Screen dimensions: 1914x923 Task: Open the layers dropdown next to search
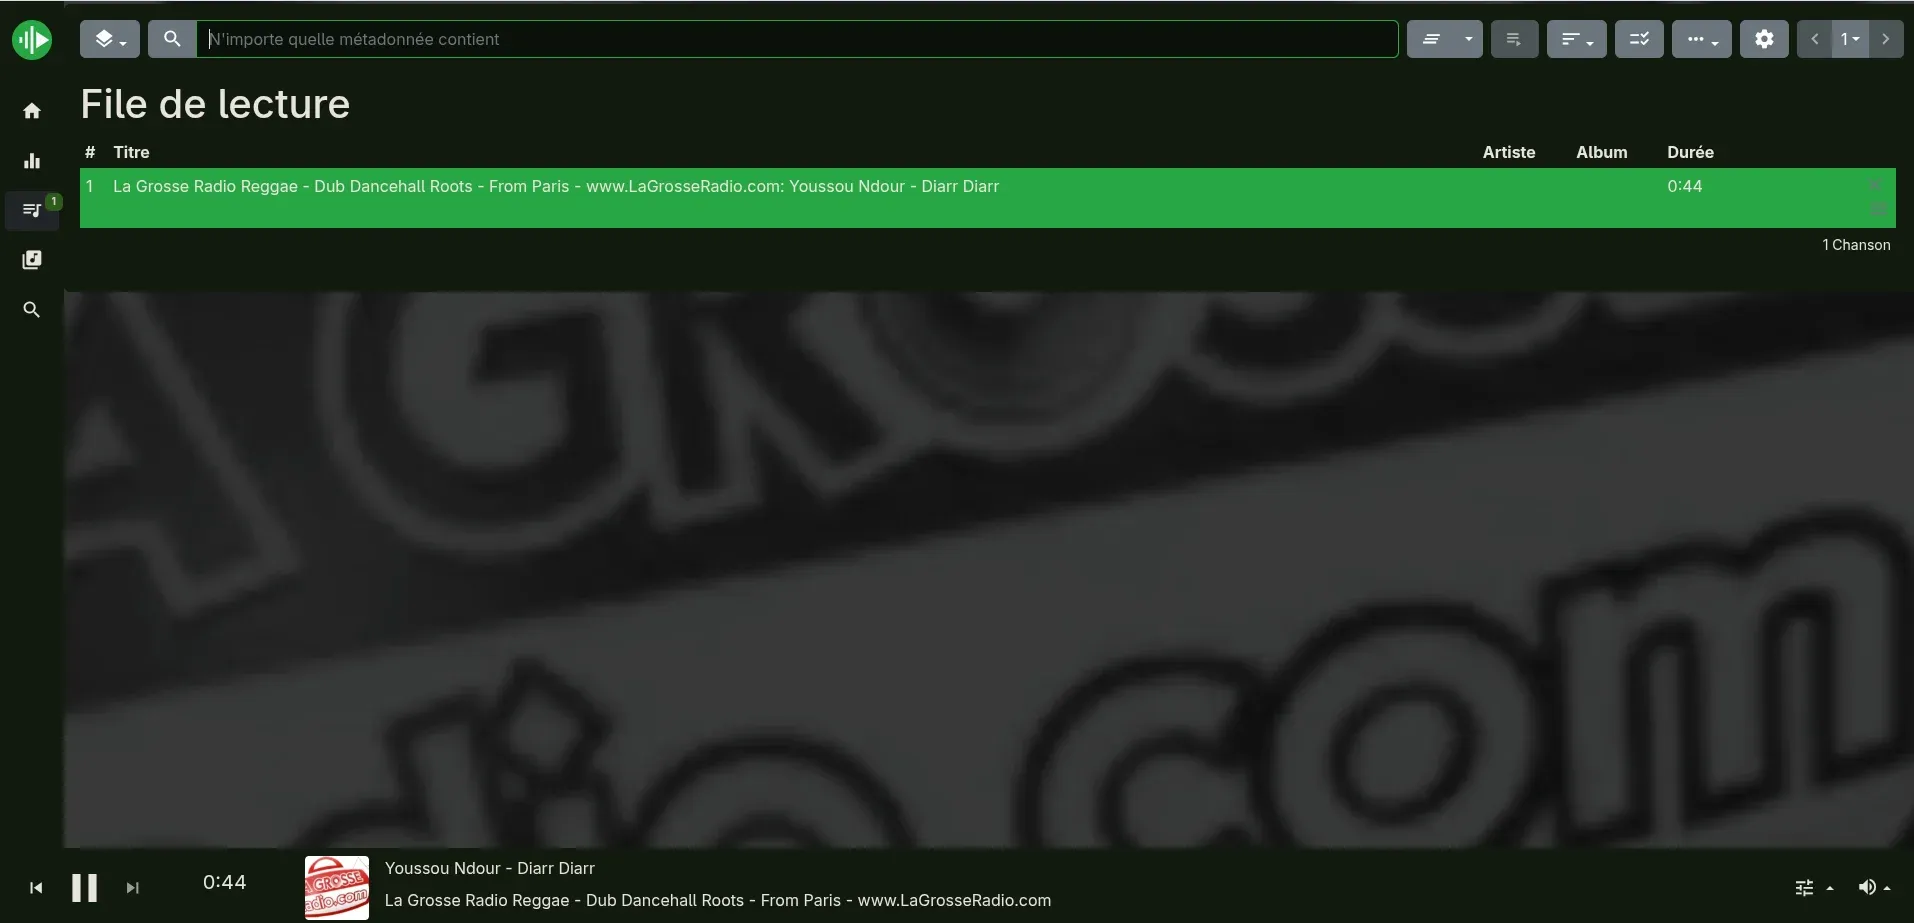(110, 39)
